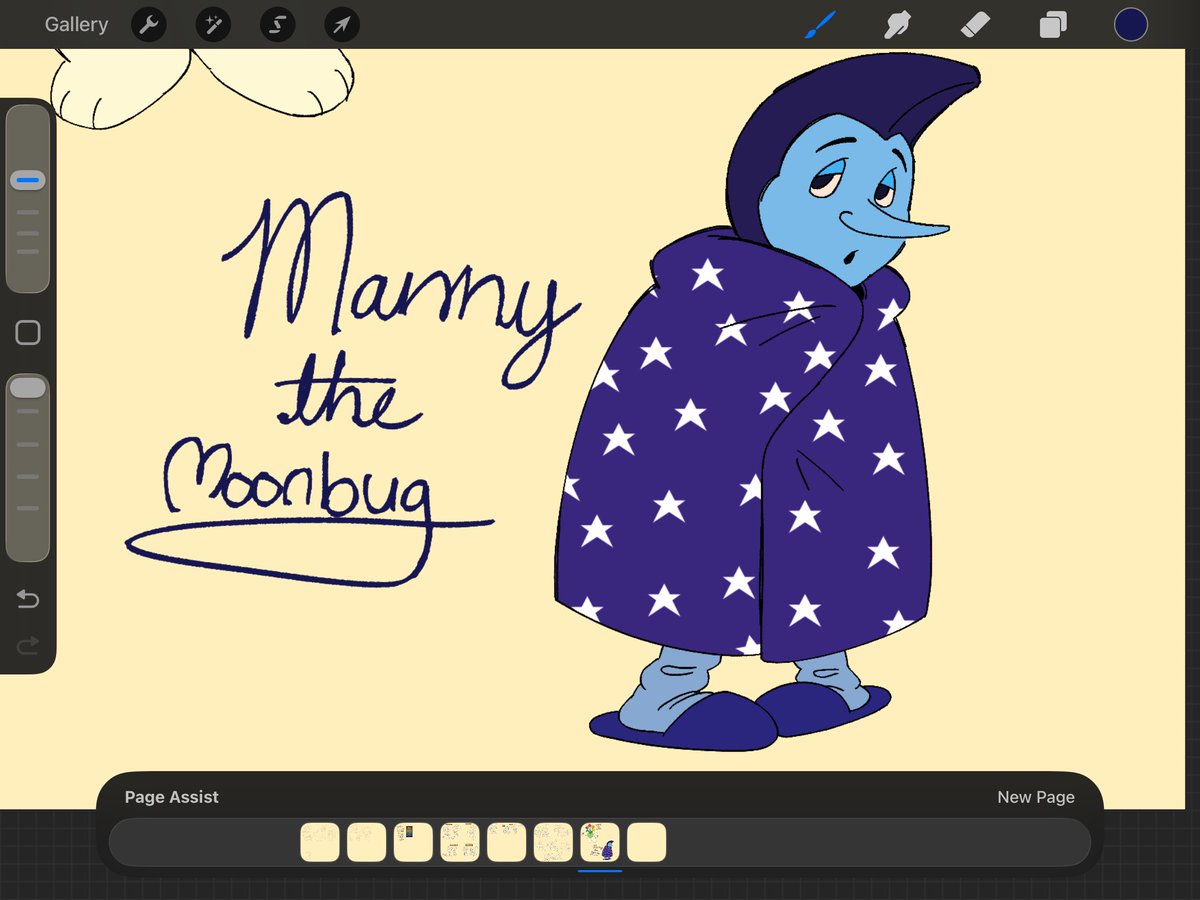Redo using the dimmed redo arrow

click(28, 646)
